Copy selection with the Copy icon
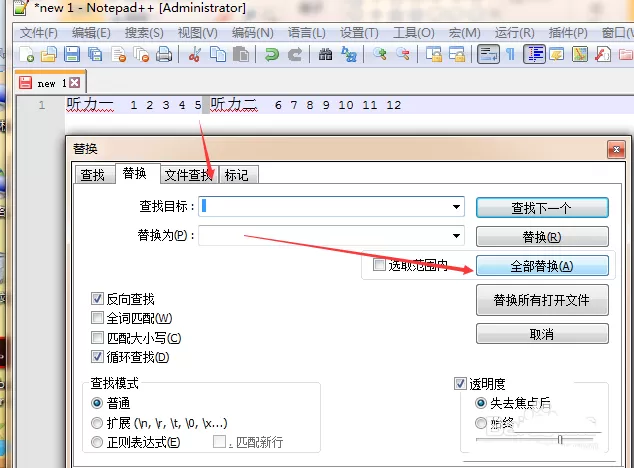The image size is (634, 468). click(218, 55)
